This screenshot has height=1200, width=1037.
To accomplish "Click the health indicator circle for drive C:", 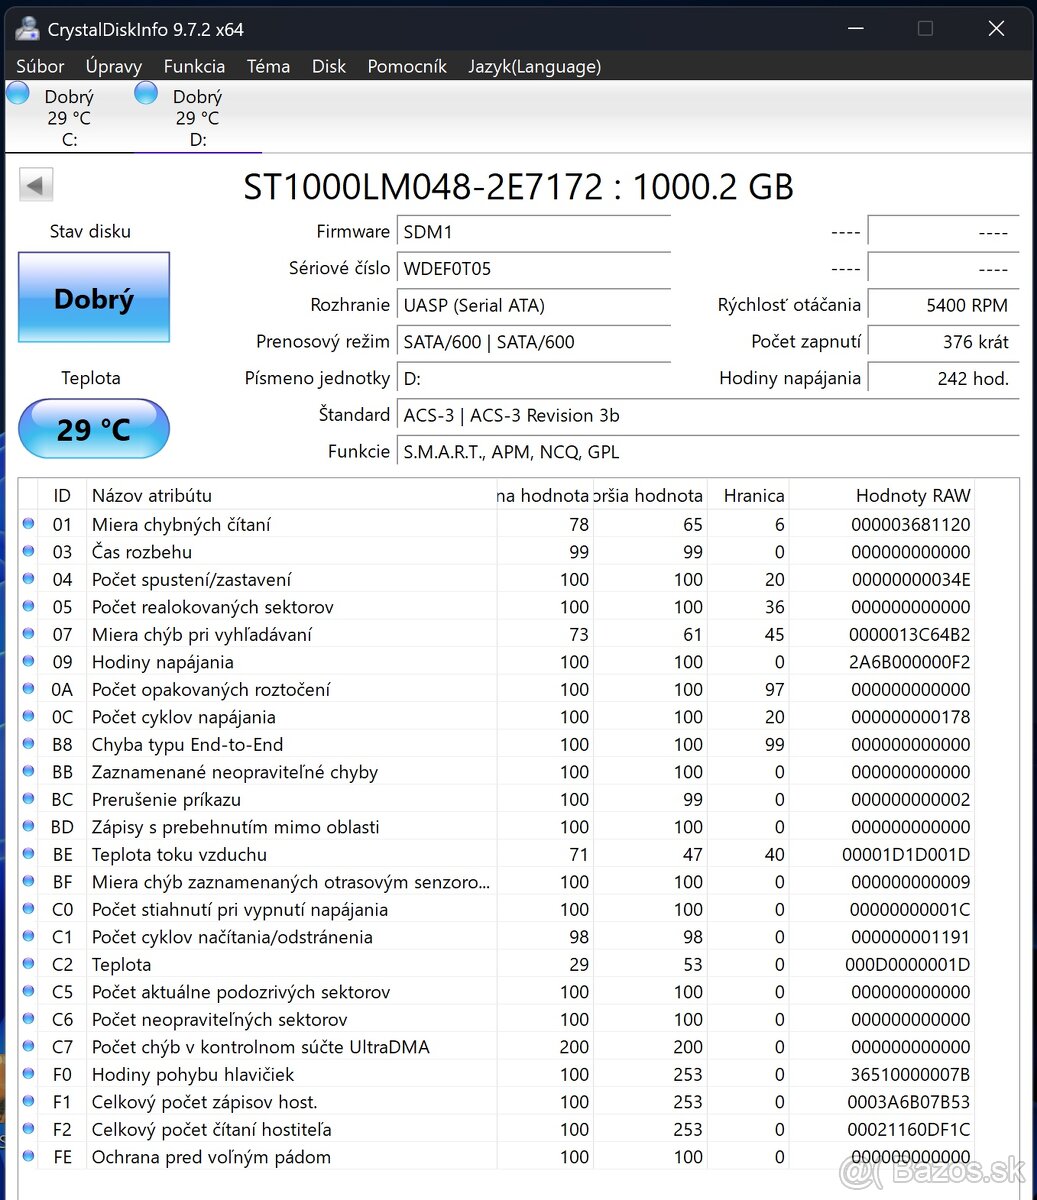I will click(17, 92).
